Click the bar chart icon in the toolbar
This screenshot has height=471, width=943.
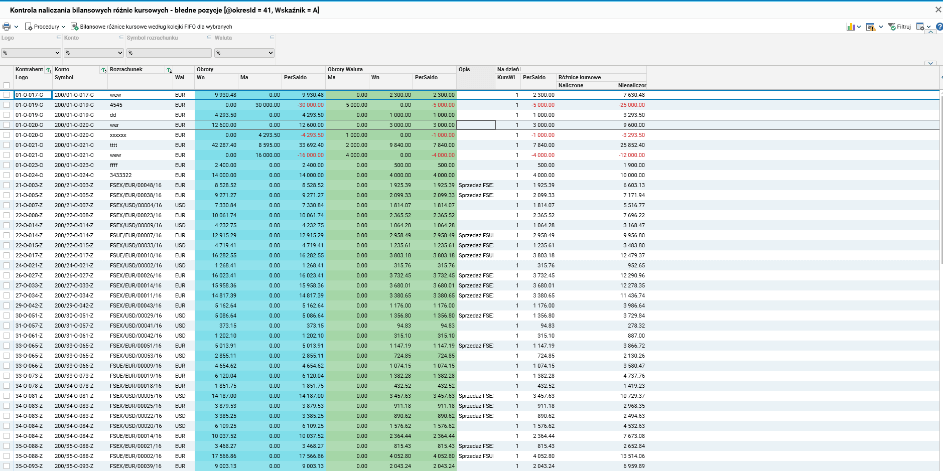click(850, 26)
